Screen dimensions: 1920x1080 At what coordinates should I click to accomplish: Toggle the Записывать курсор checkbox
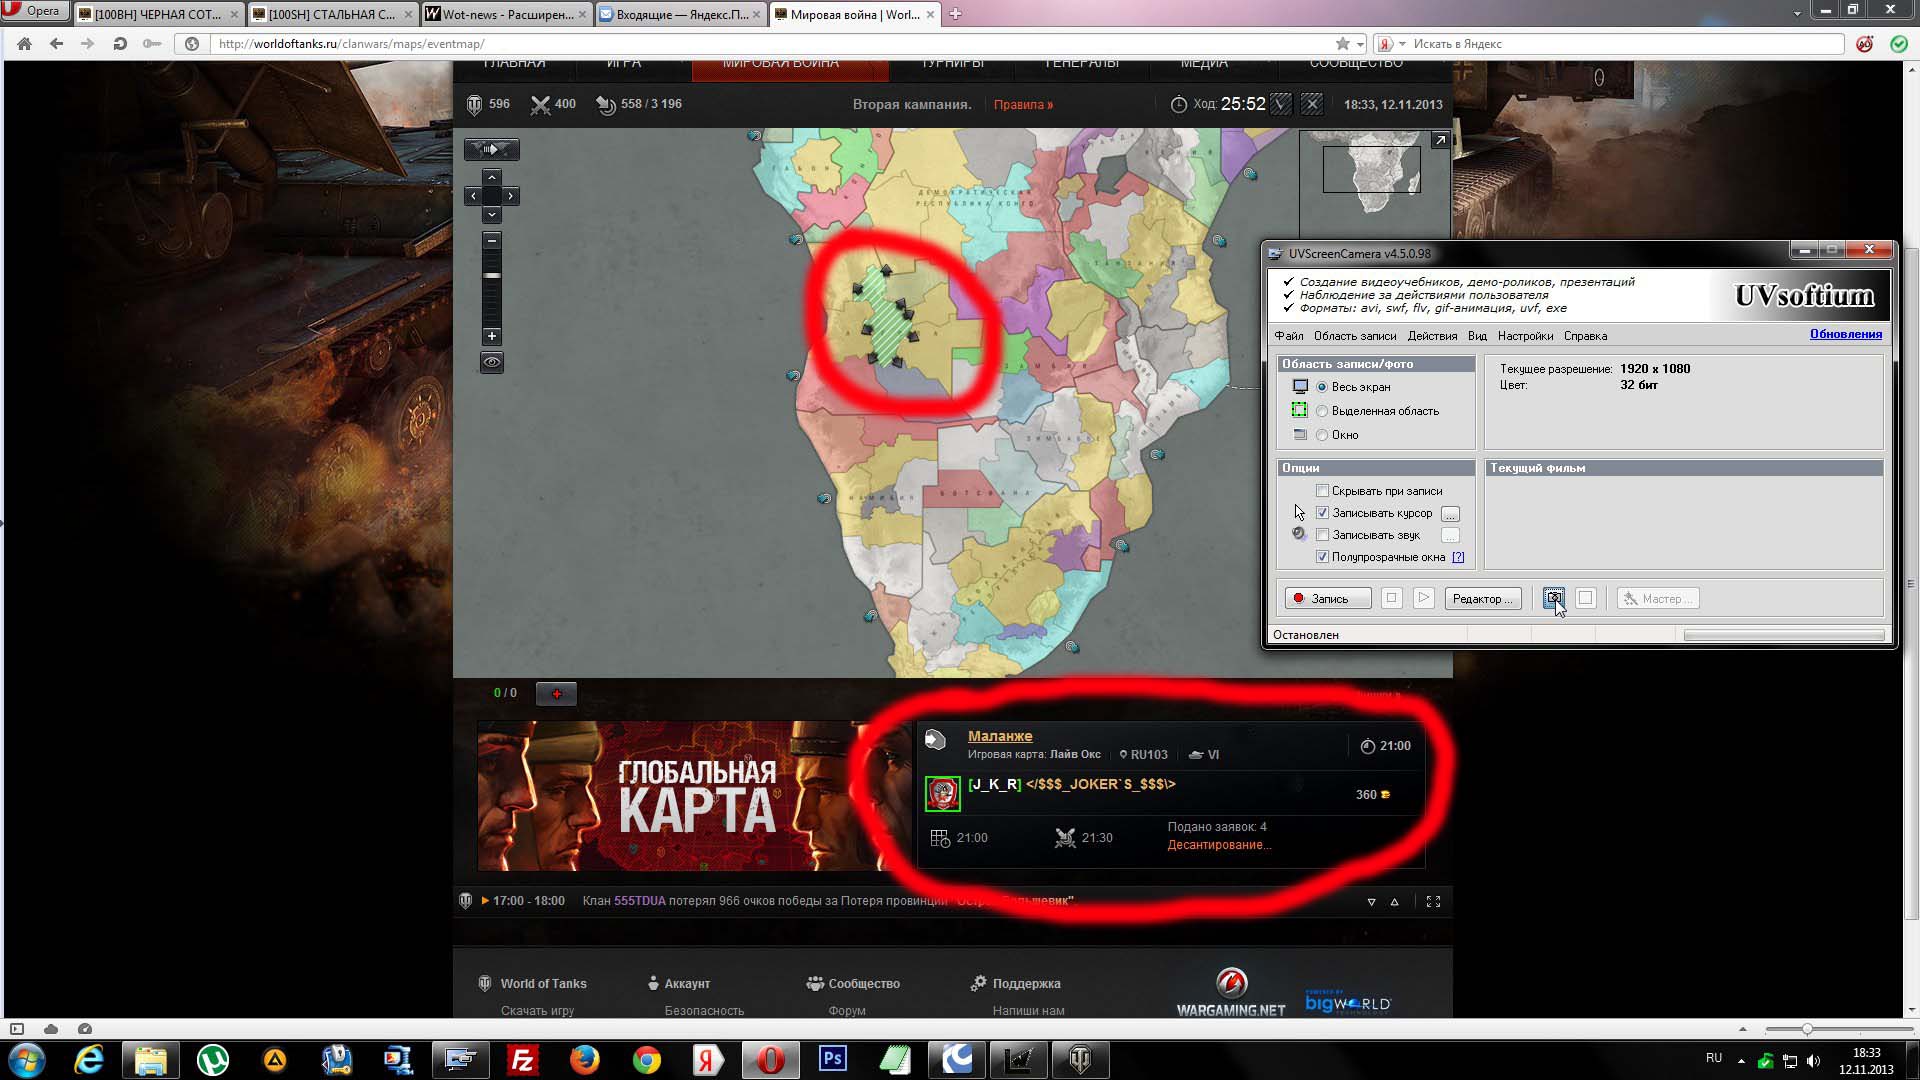[x=1322, y=513]
